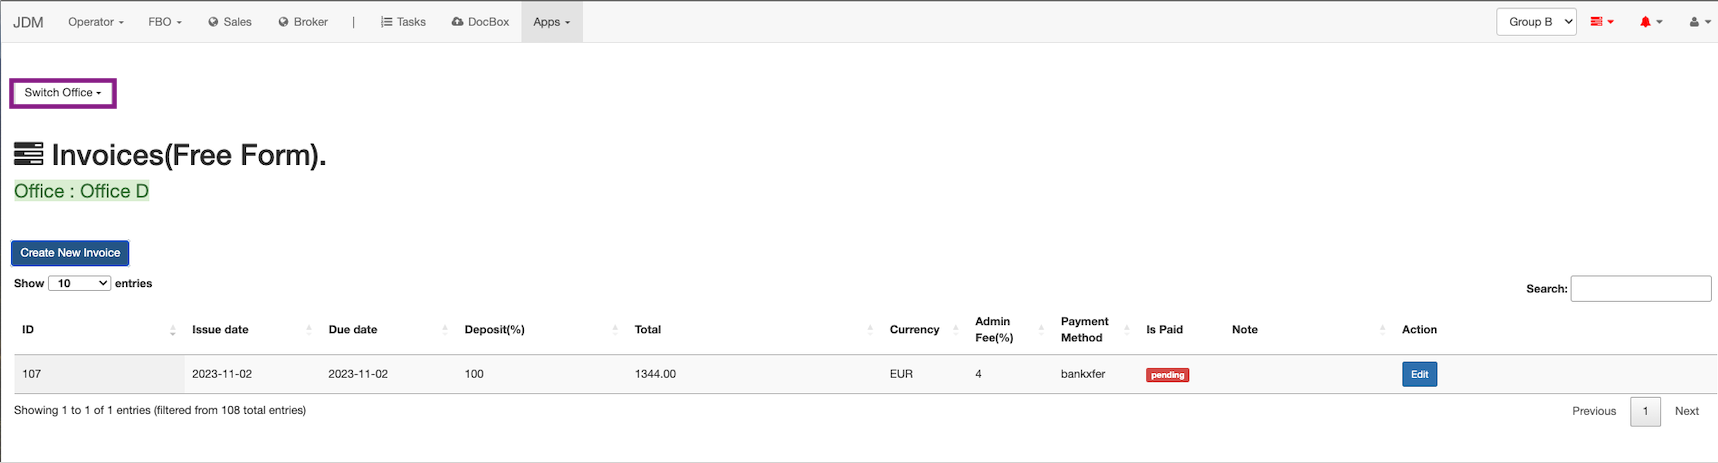Change the show entries count dropdown
This screenshot has width=1718, height=463.
(79, 284)
